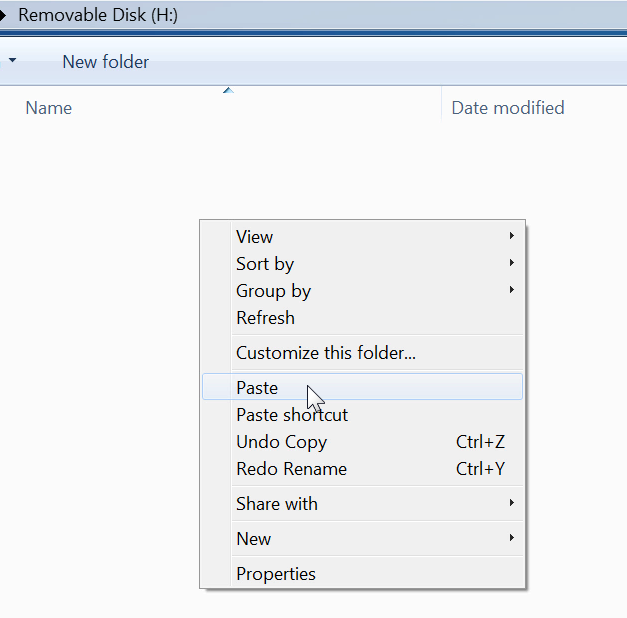Open the New submenu arrow
Screen dimensions: 627x618
pyautogui.click(x=511, y=538)
